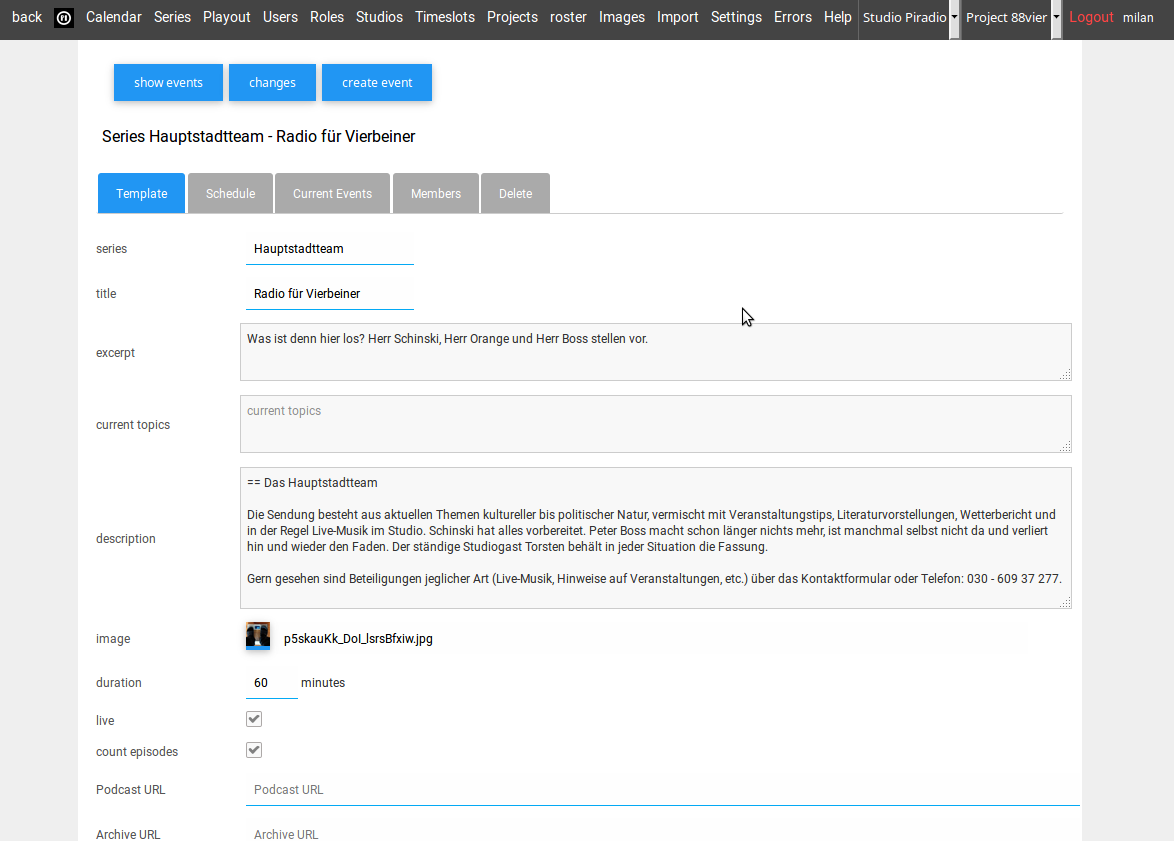Go to Timeslots in the navigation bar
Image resolution: width=1174 pixels, height=841 pixels.
point(445,17)
